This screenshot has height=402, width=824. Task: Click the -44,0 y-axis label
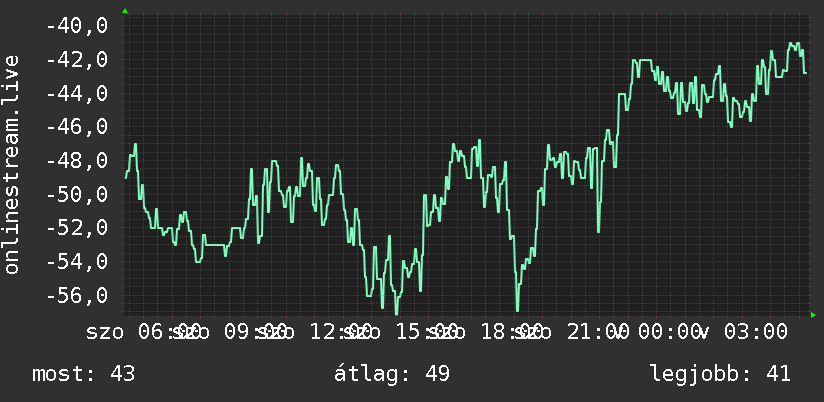pos(77,94)
